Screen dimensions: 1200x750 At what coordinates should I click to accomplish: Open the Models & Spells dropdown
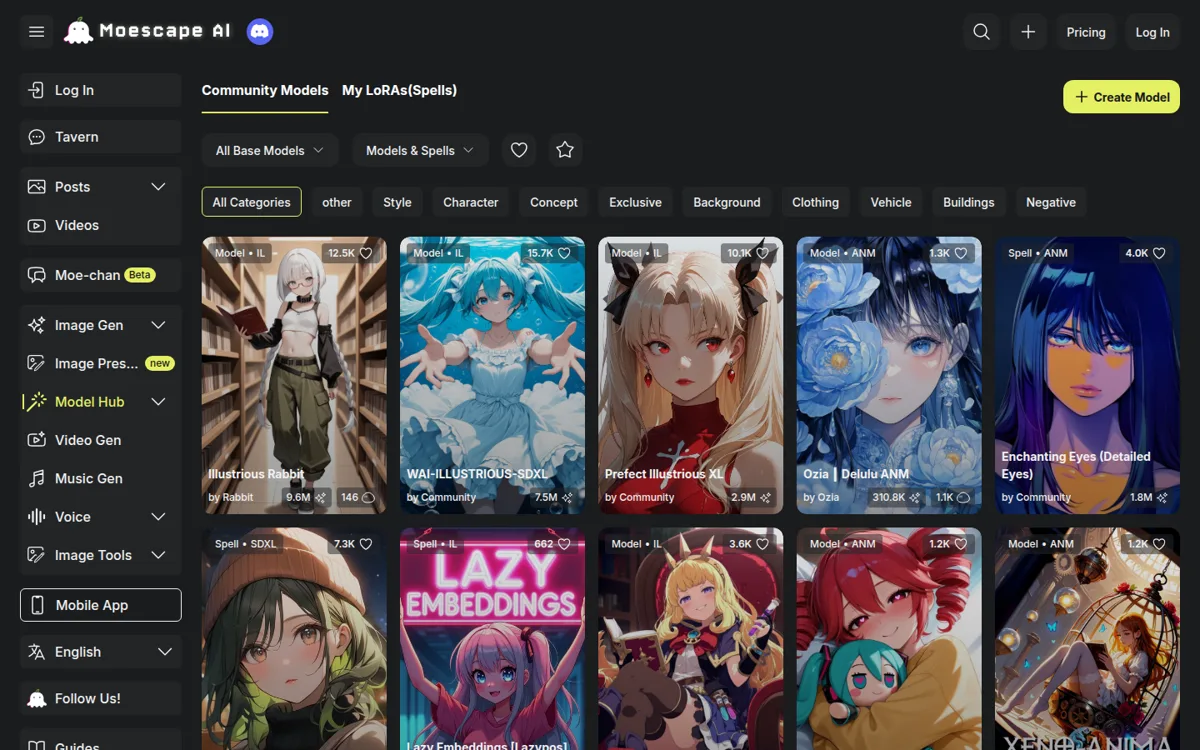420,150
